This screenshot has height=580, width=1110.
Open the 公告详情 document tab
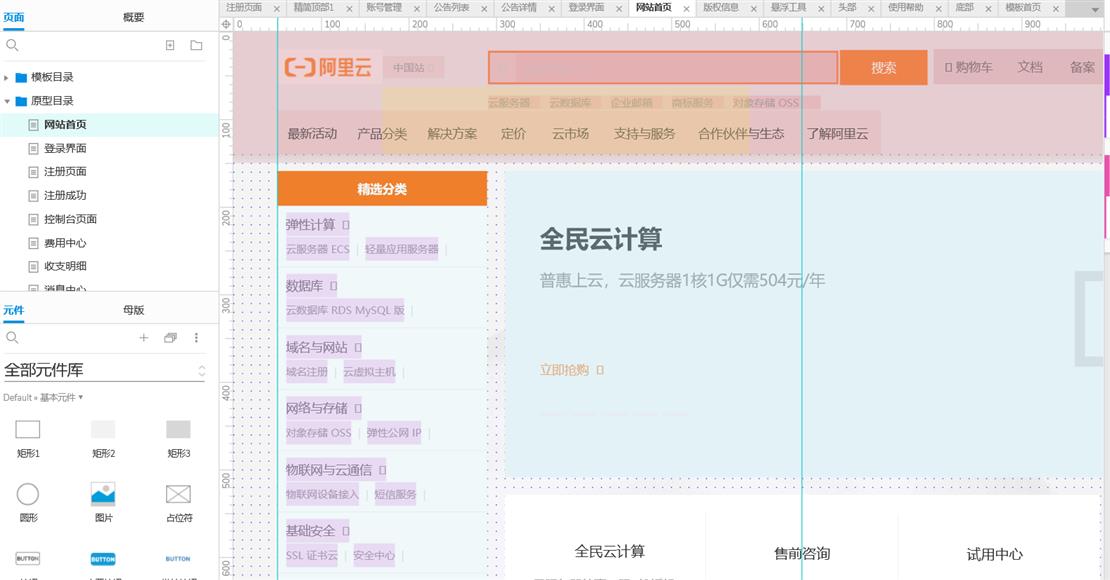coord(519,8)
